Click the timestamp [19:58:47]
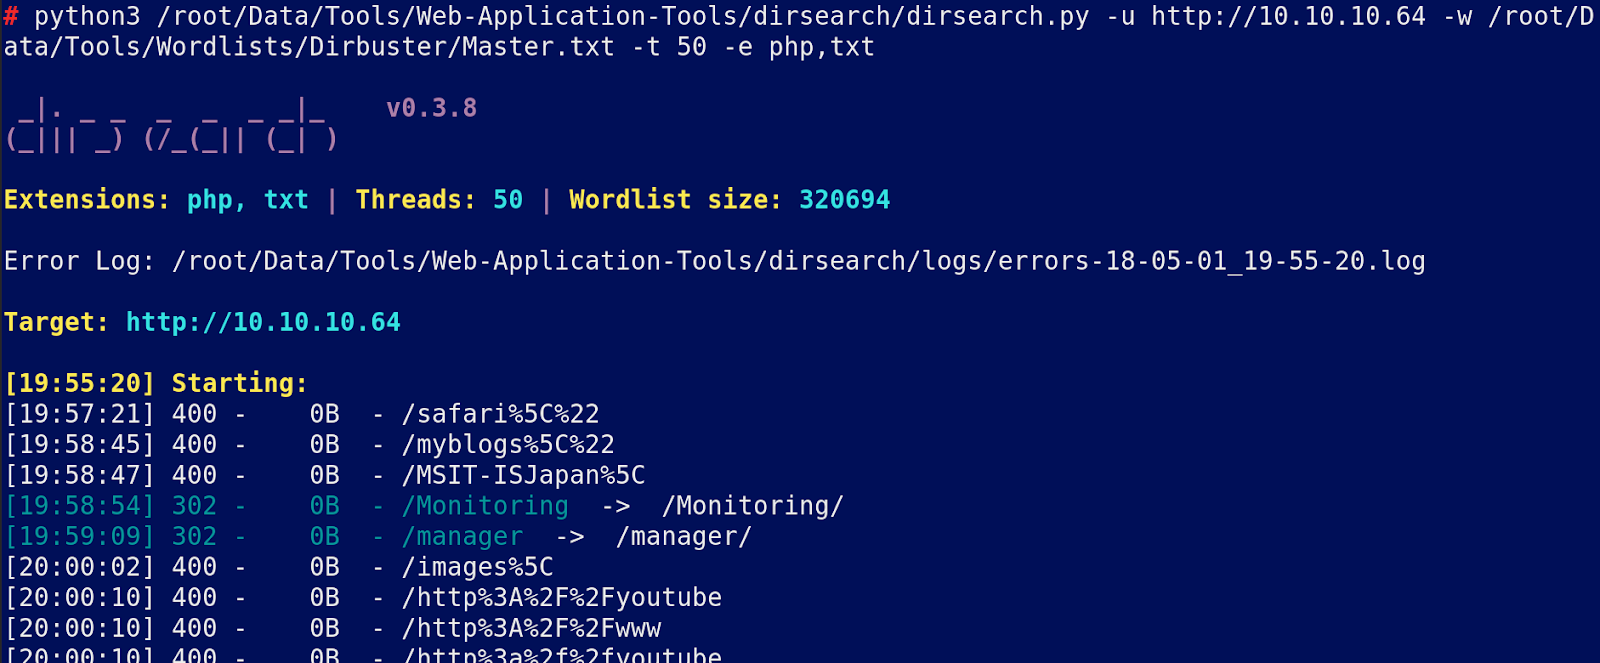The image size is (1600, 663). point(80,475)
